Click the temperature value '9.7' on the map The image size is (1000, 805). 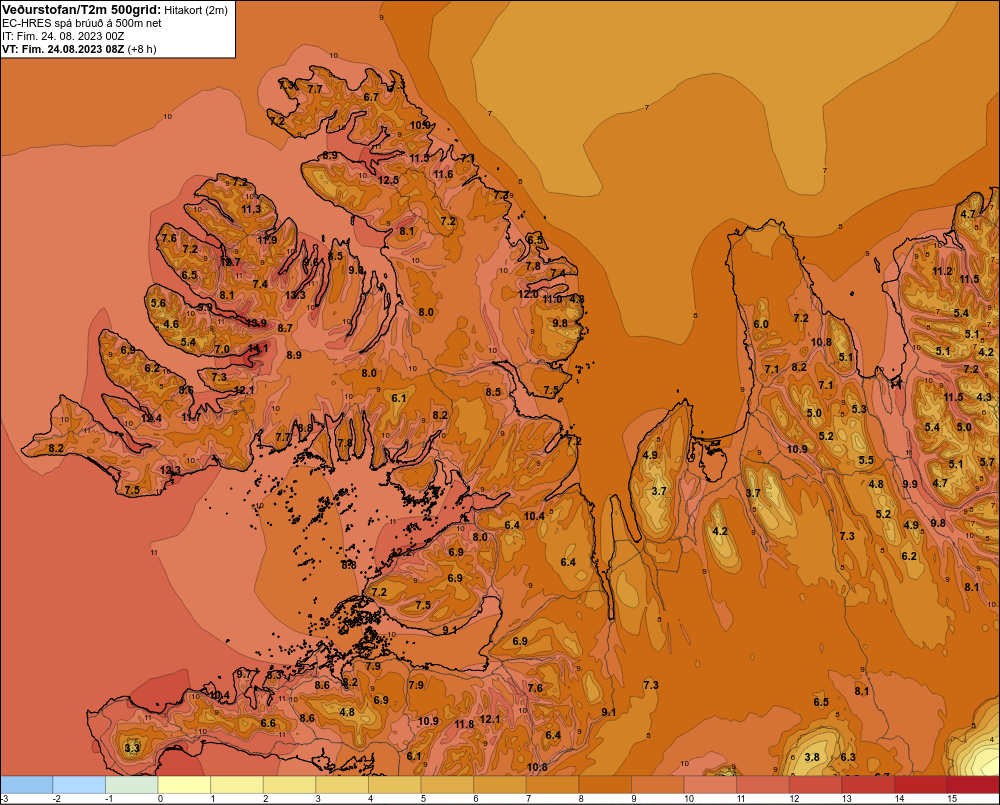click(244, 674)
